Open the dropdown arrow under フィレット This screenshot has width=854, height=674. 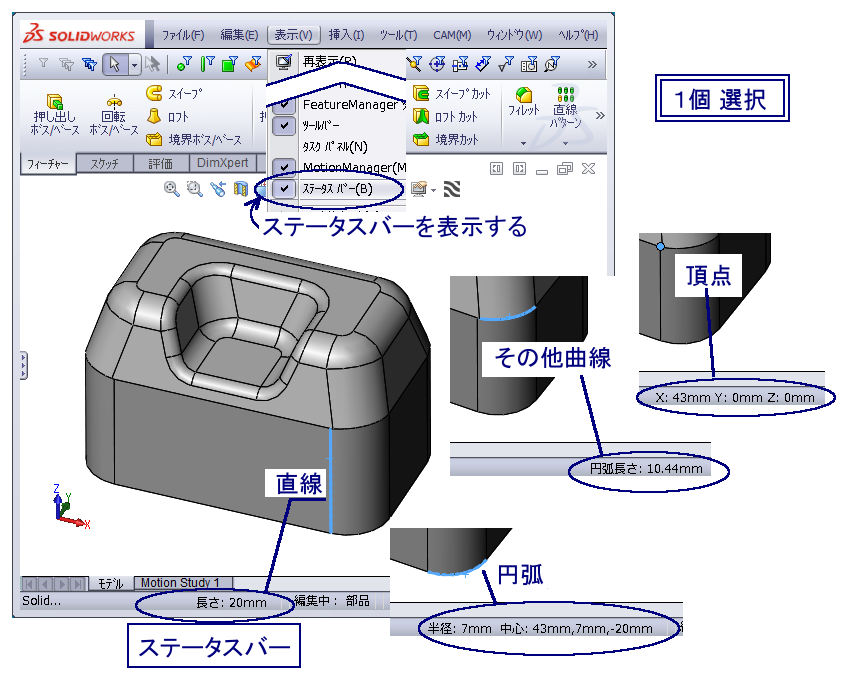point(523,144)
